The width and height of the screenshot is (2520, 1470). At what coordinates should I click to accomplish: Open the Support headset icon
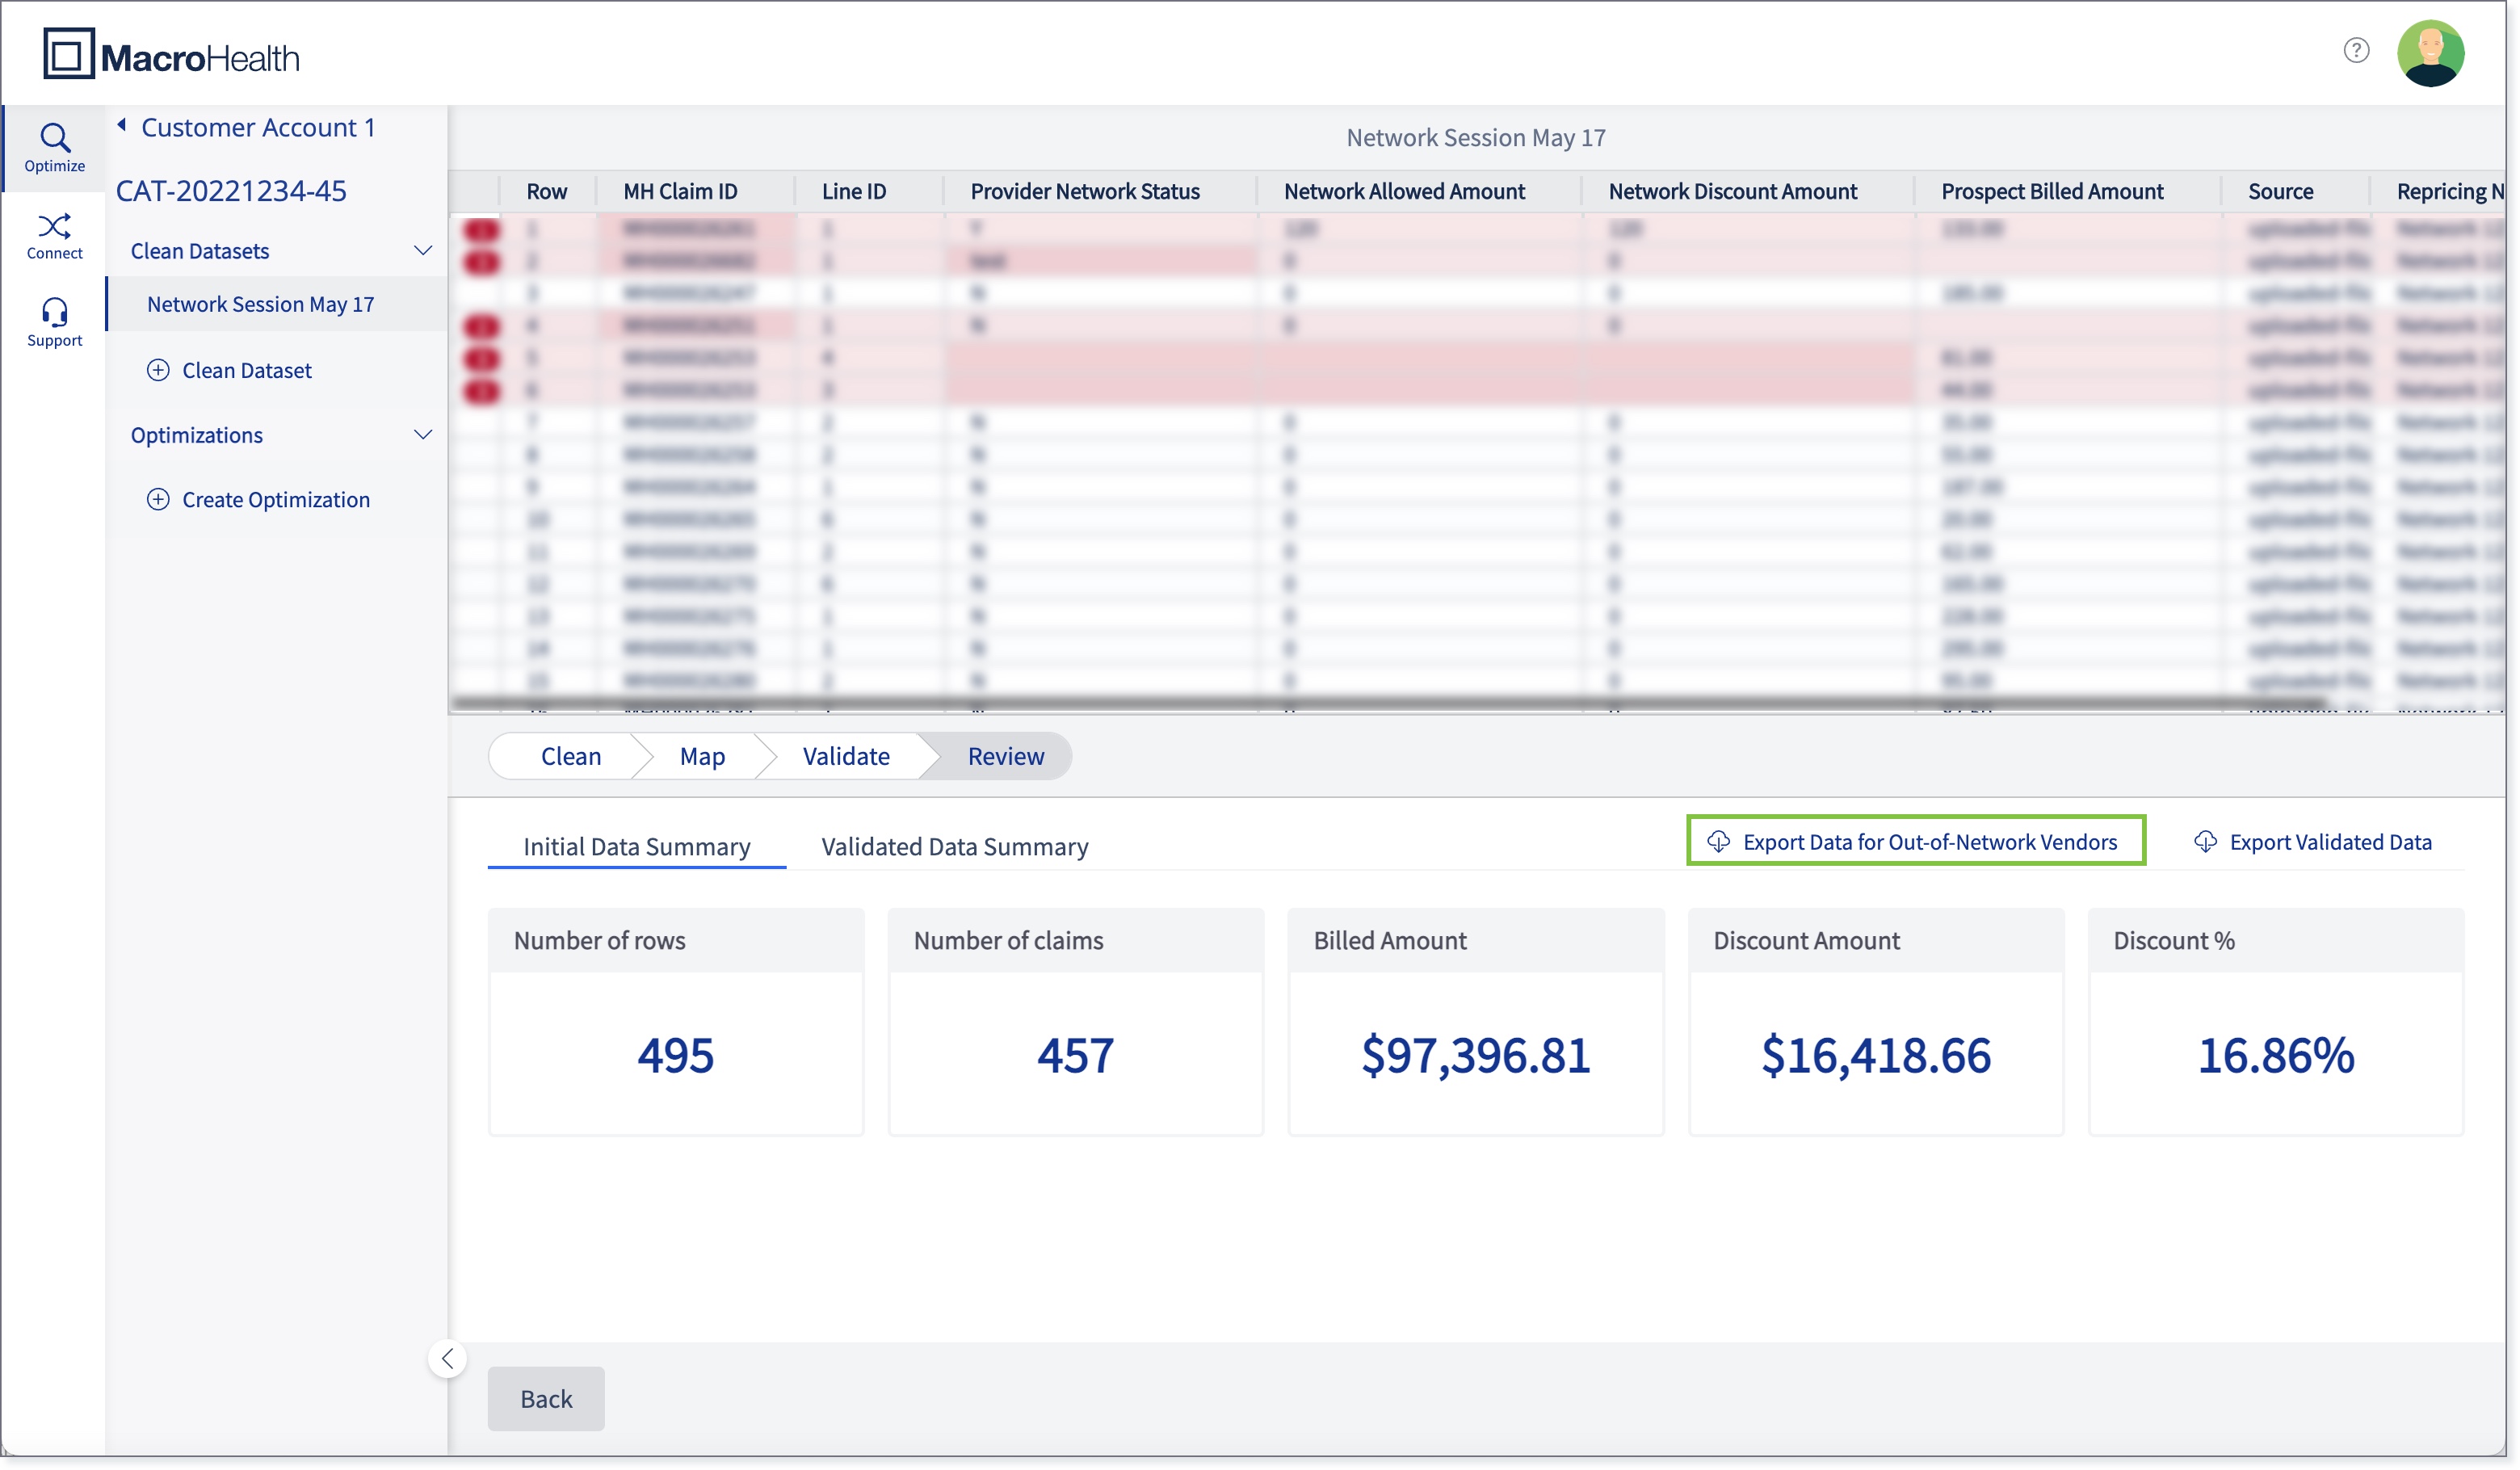pyautogui.click(x=54, y=312)
